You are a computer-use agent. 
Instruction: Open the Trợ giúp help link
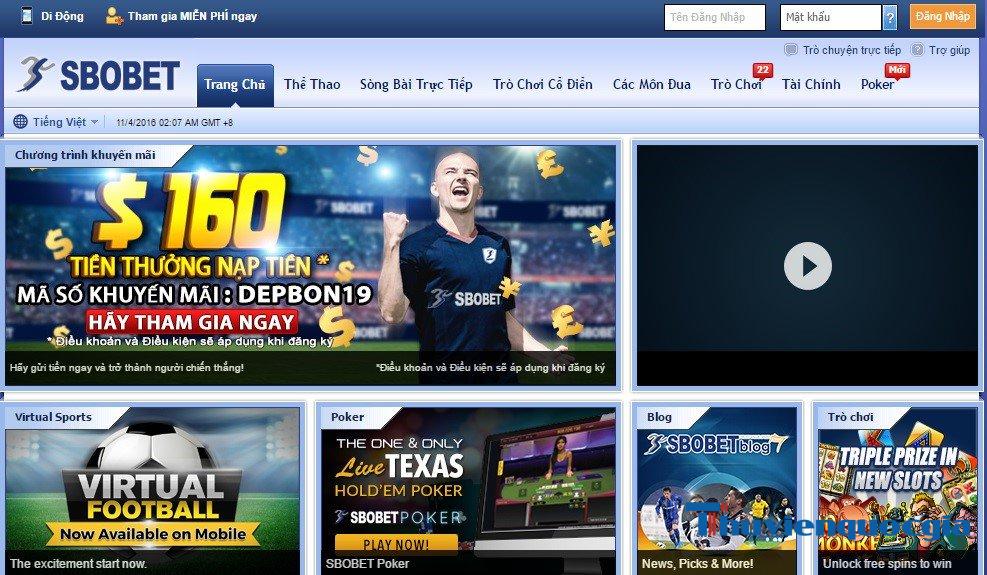click(949, 50)
